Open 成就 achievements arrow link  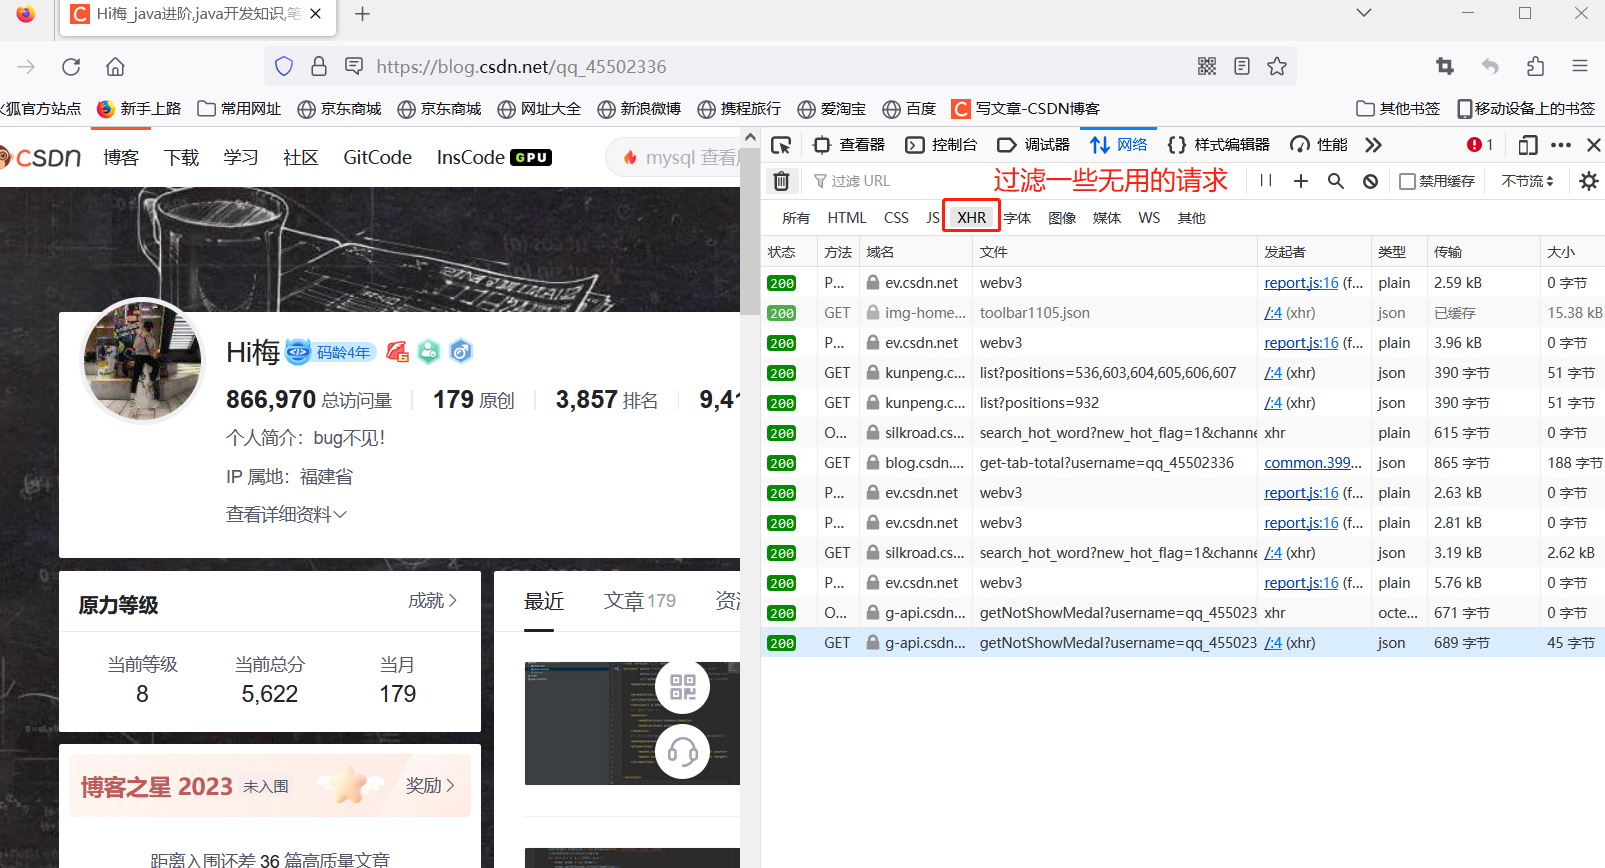[432, 600]
